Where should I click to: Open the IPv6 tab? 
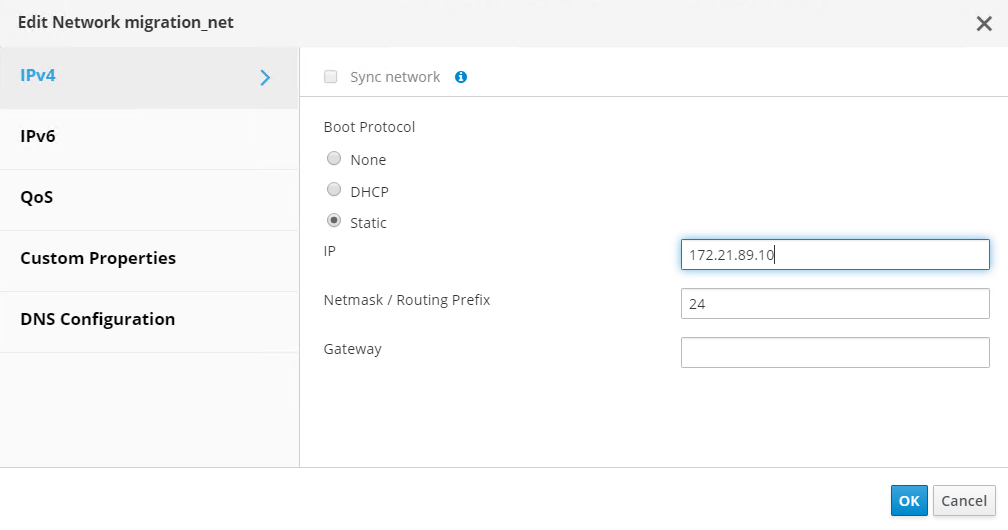[38, 136]
